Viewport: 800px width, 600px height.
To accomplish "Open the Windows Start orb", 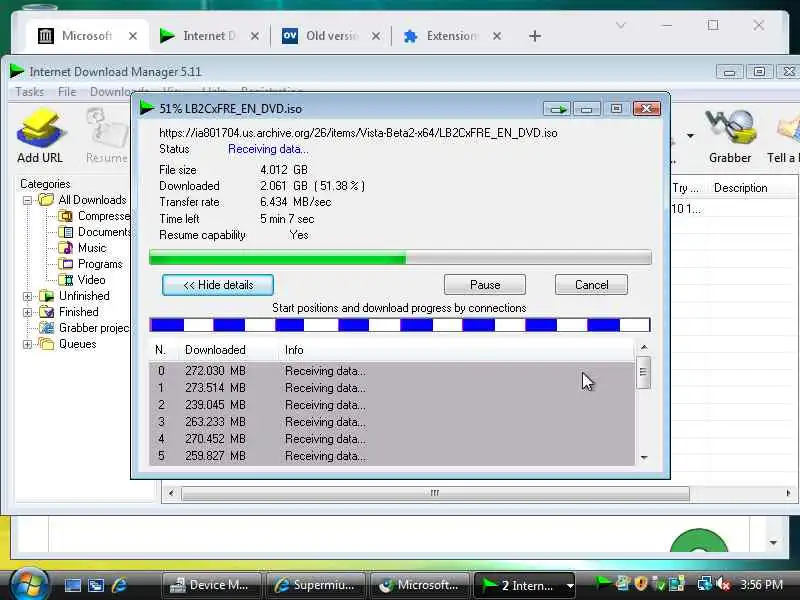I will (x=30, y=585).
